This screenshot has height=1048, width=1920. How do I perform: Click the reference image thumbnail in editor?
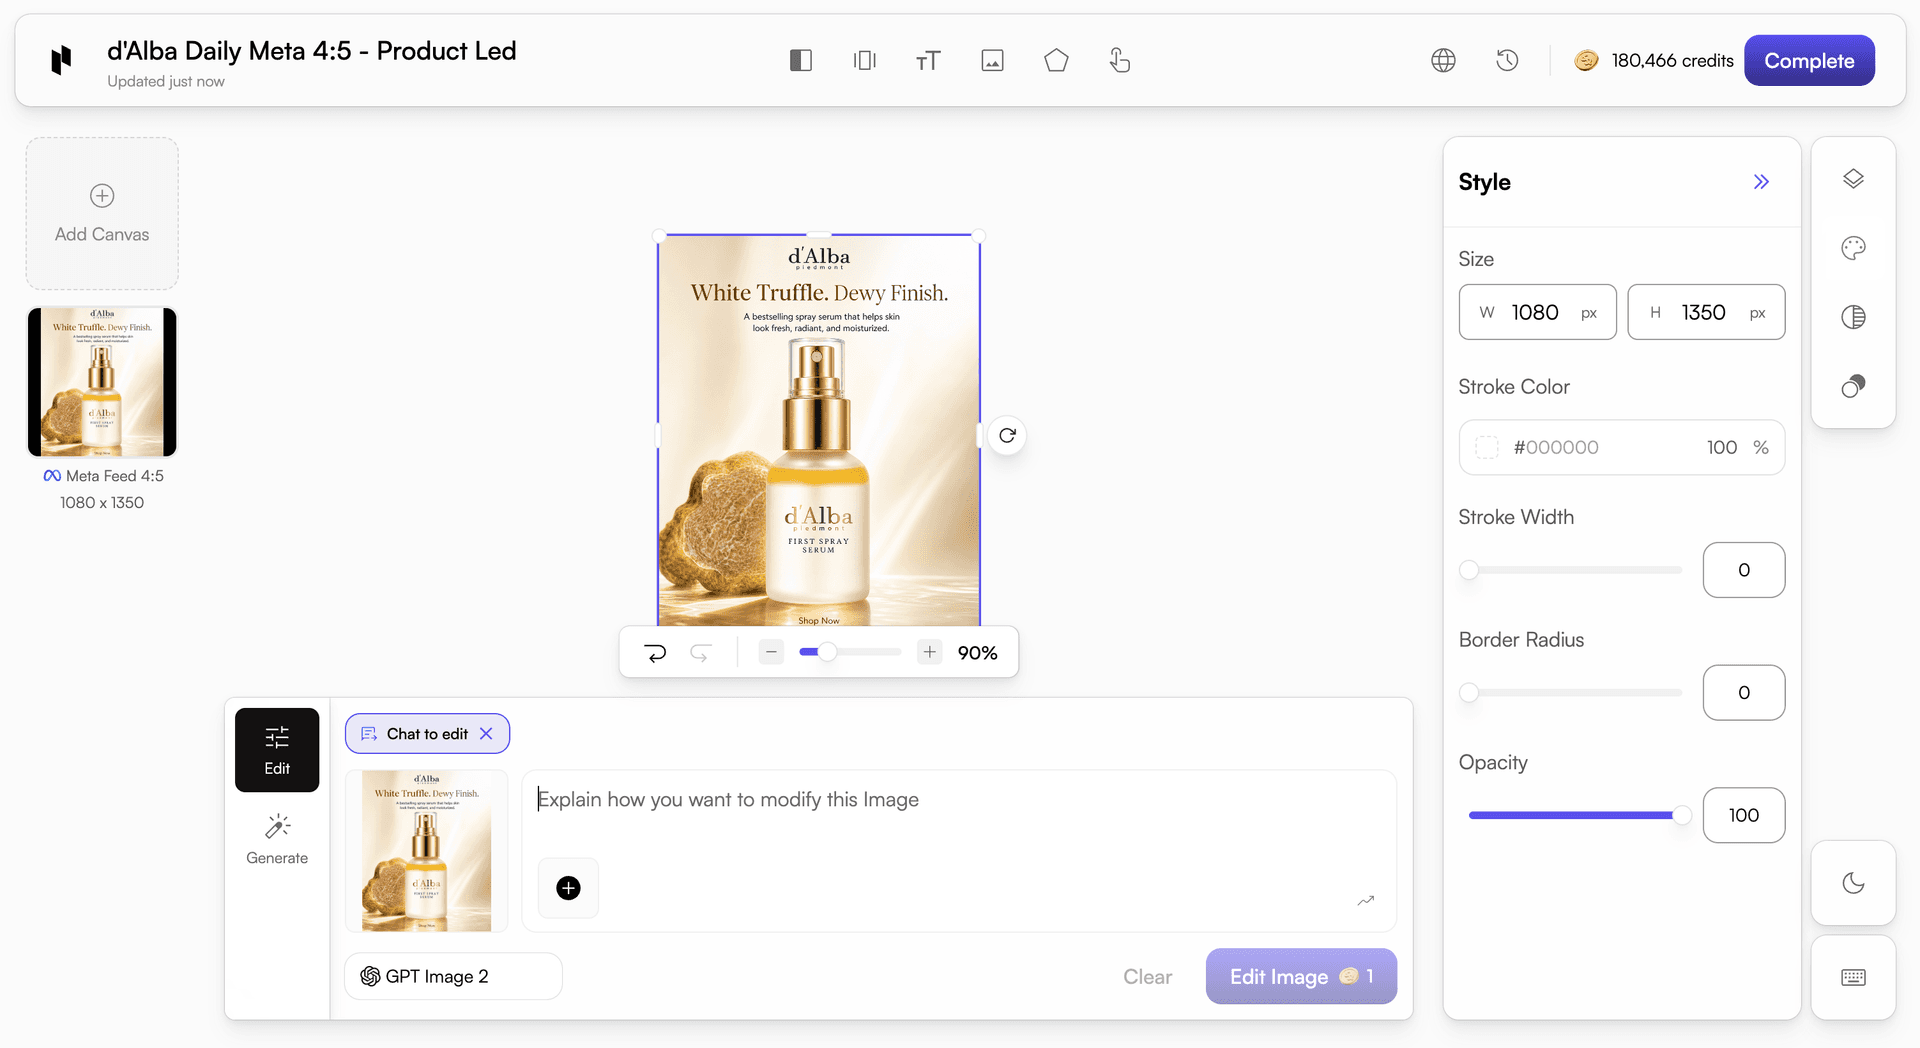(427, 851)
